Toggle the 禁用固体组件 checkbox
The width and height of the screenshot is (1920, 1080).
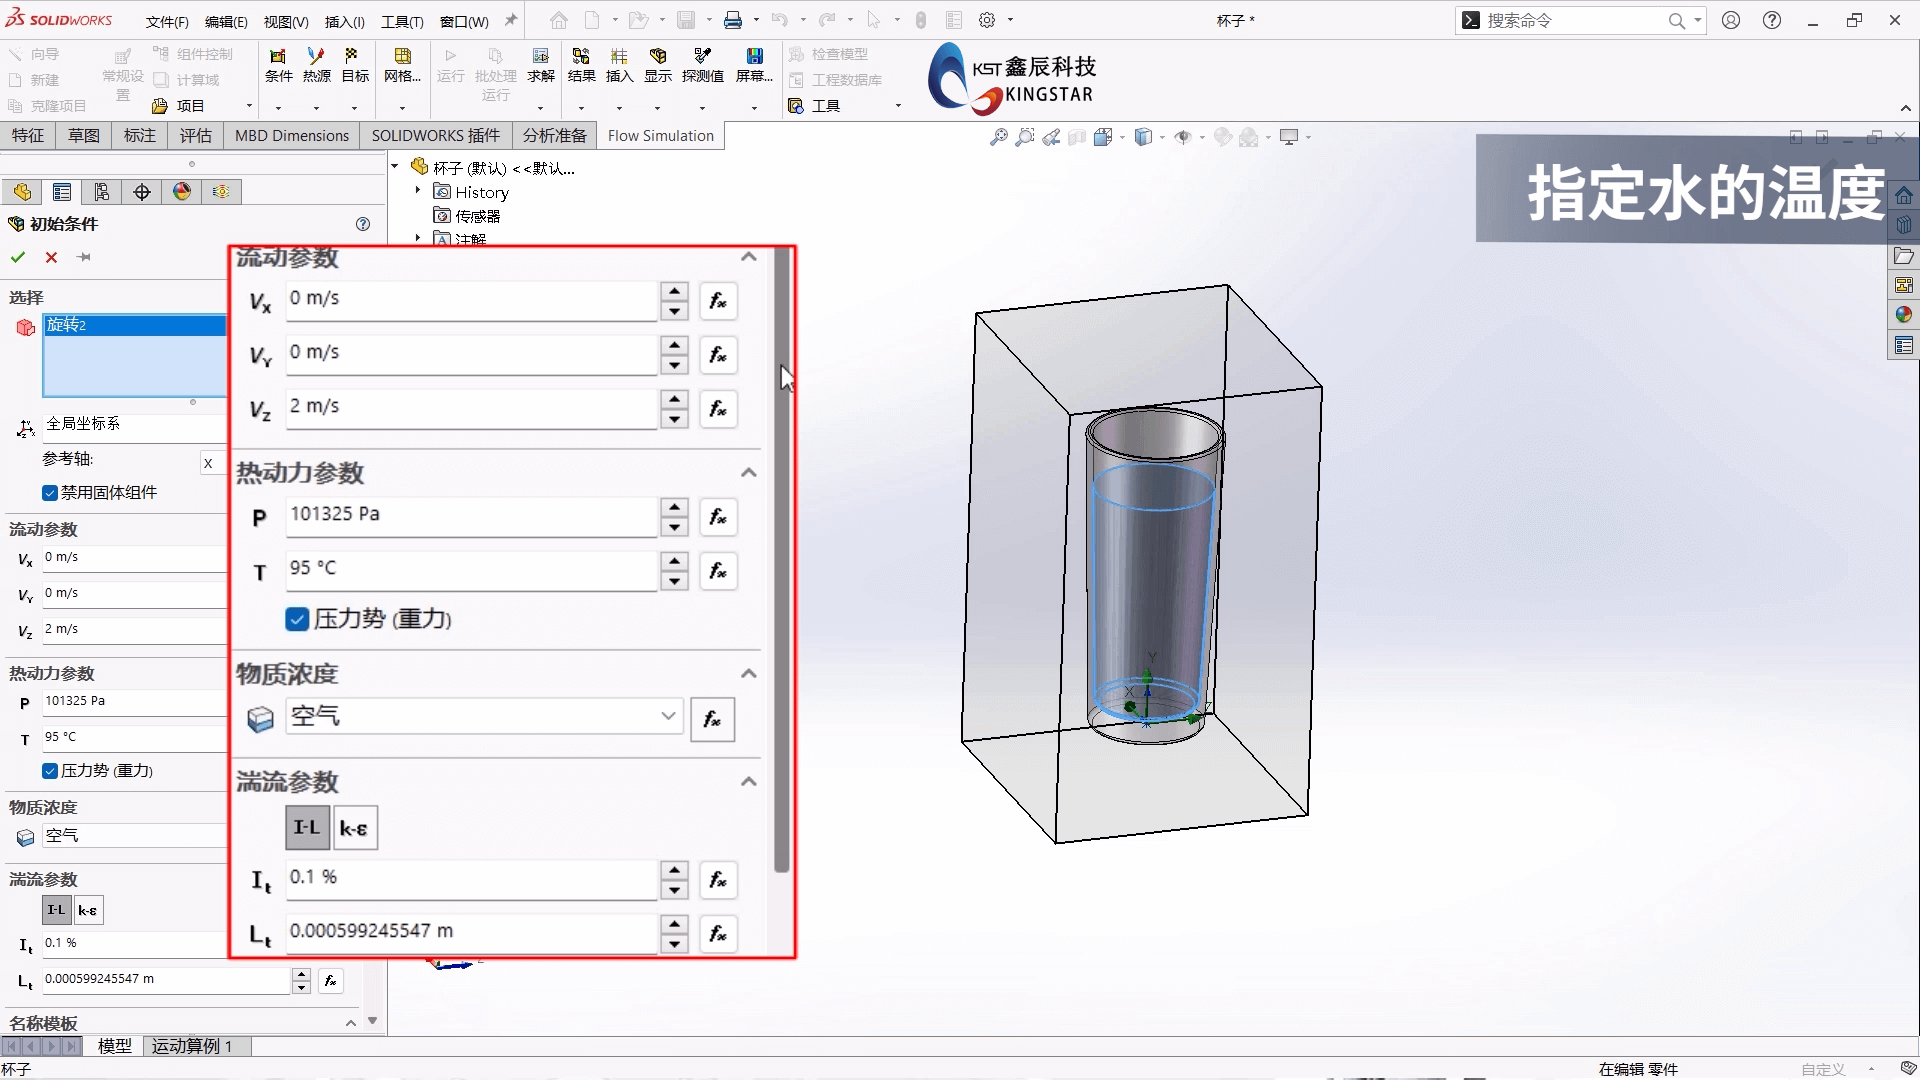[x=50, y=493]
